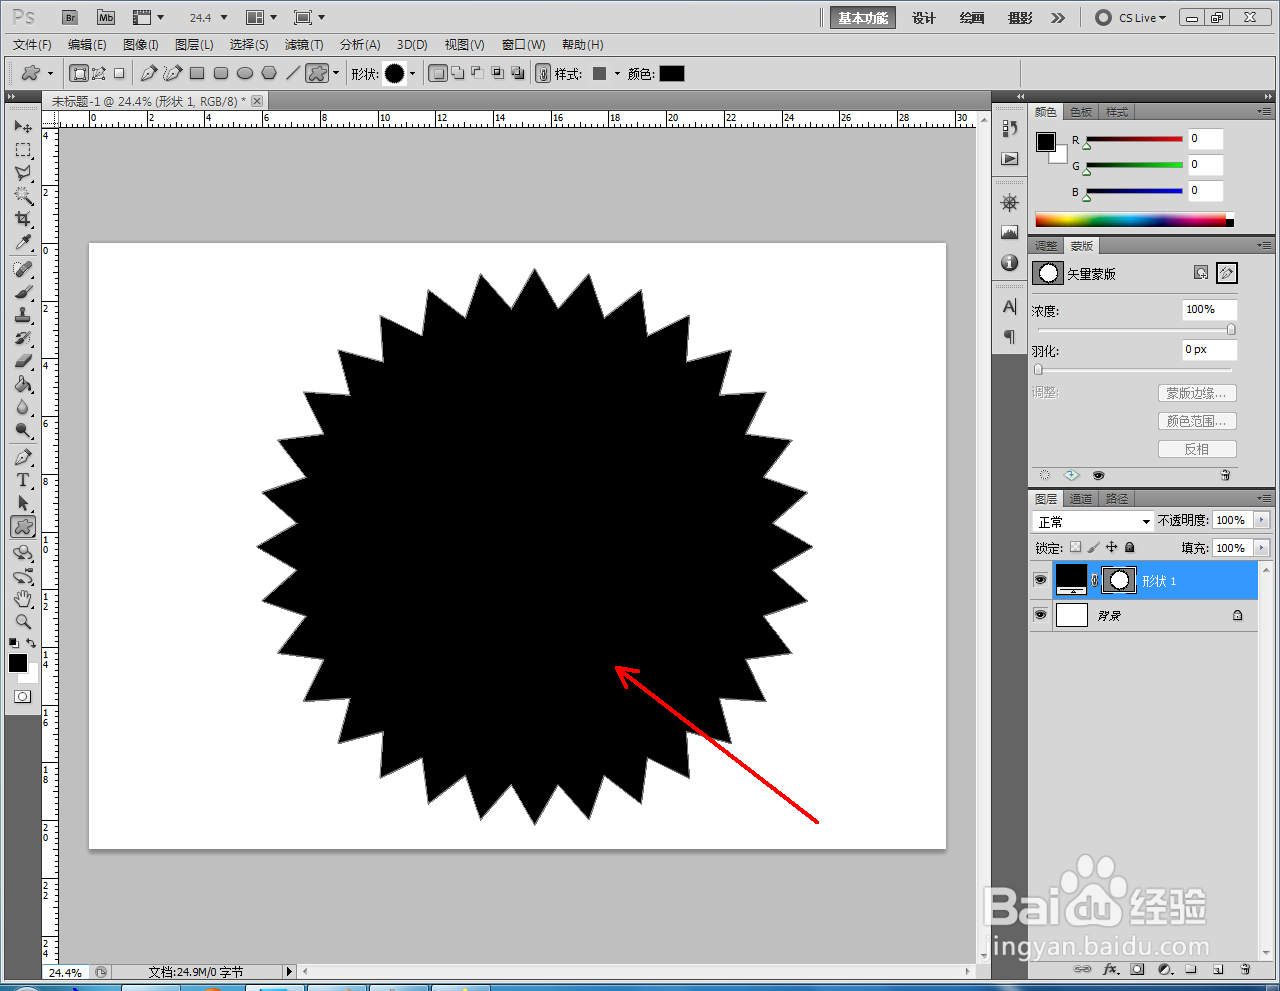Open the 样式 style picker dropdown

[x=617, y=73]
